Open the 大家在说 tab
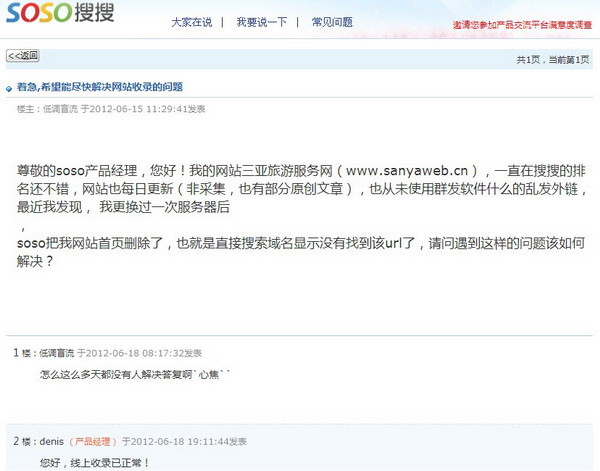This screenshot has height=471, width=600. point(191,21)
